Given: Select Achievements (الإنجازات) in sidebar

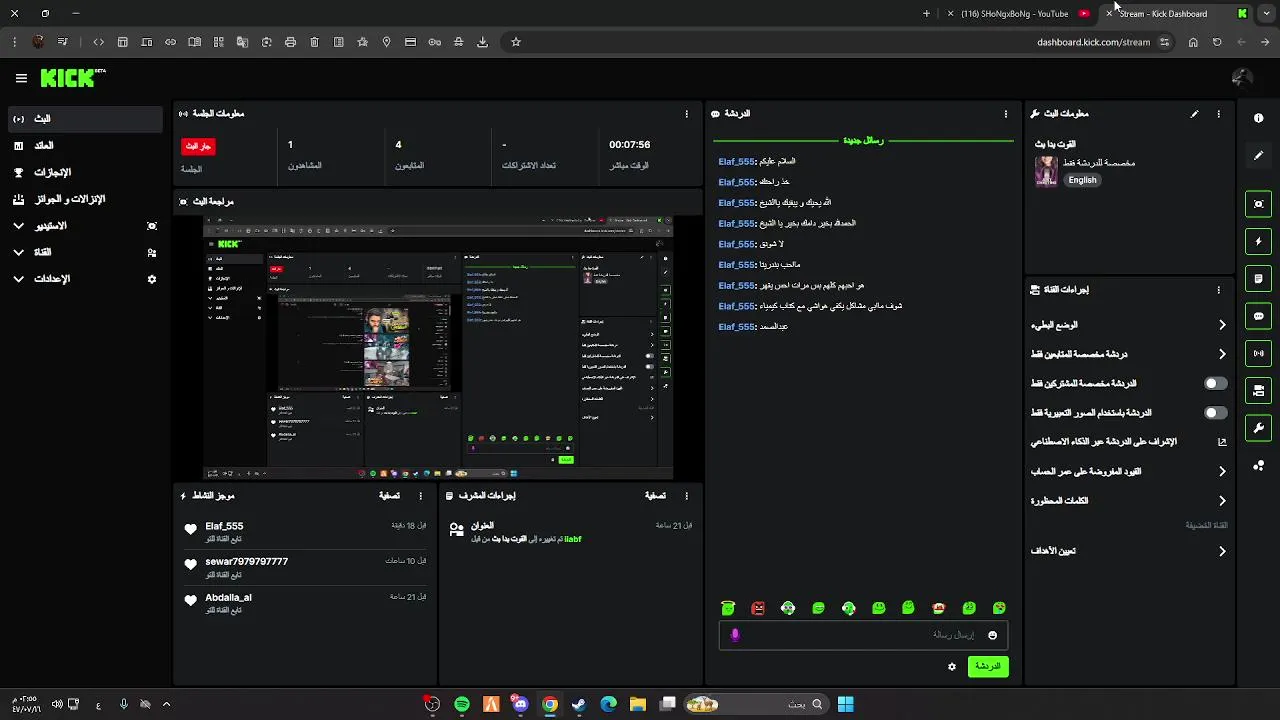Looking at the screenshot, I should 84,172.
